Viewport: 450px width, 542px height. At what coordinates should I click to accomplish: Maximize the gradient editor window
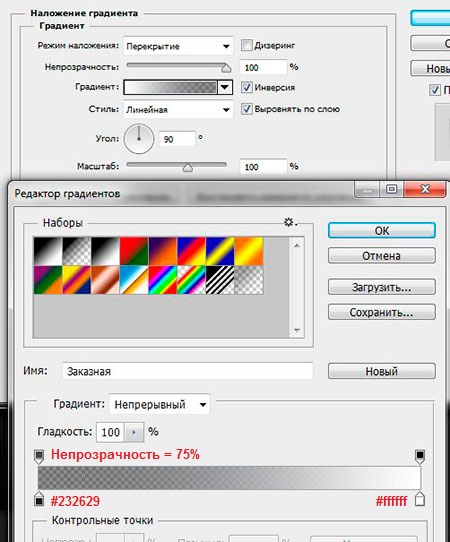click(391, 189)
